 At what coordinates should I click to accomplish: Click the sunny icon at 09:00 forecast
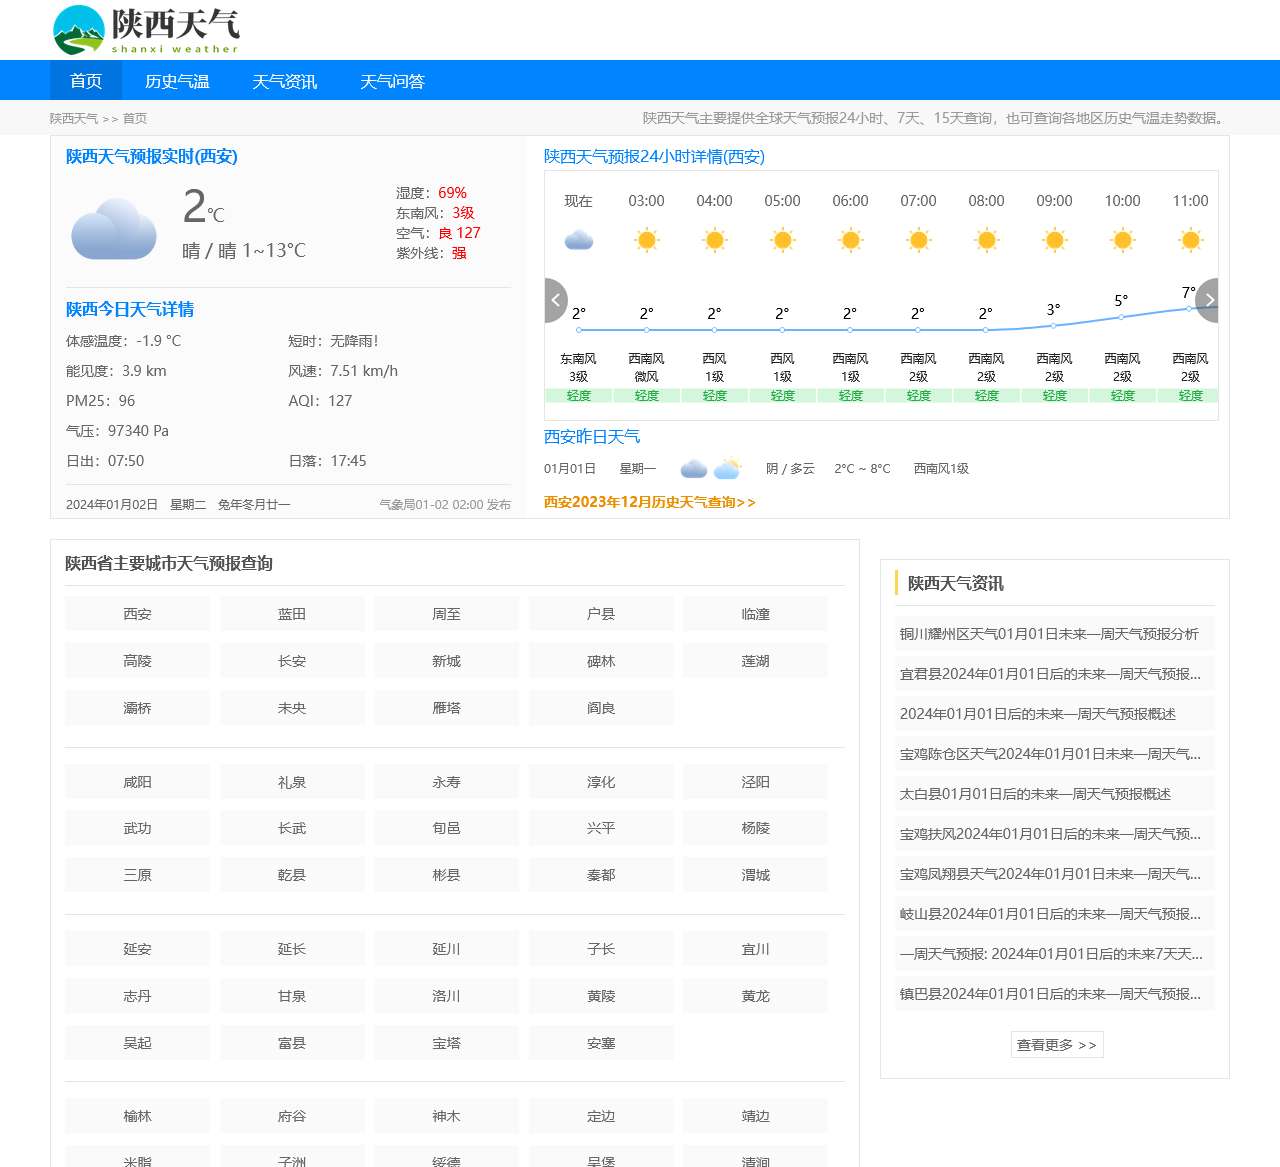pos(1054,240)
